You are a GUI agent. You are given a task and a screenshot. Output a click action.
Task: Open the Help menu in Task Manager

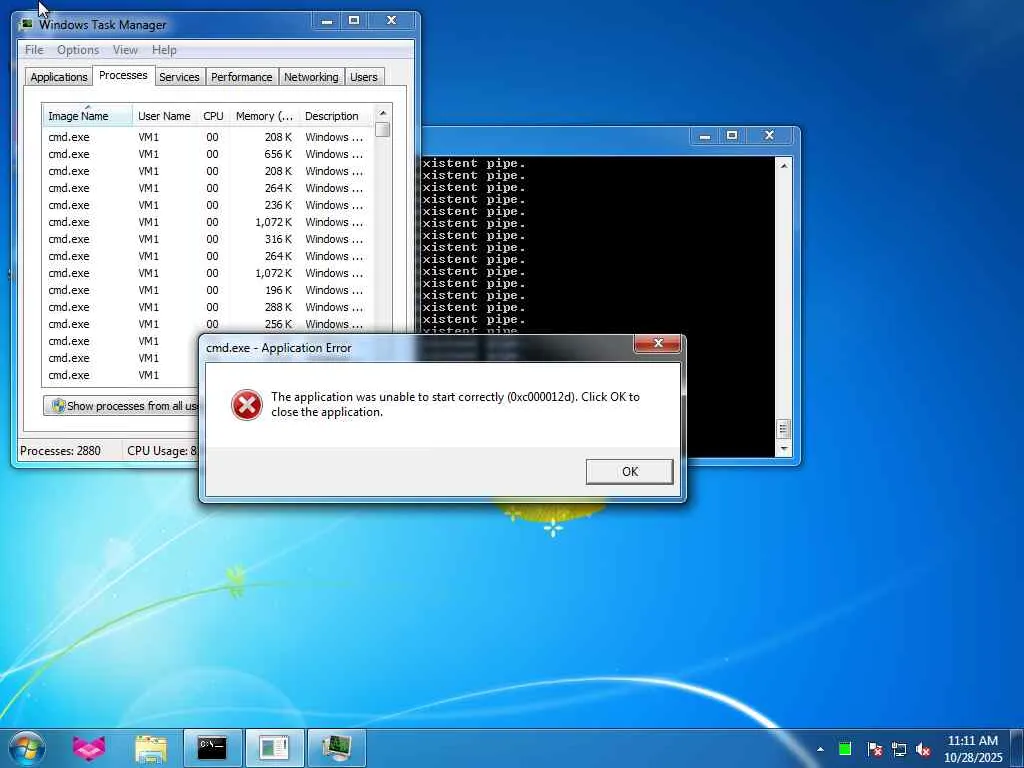[x=164, y=50]
